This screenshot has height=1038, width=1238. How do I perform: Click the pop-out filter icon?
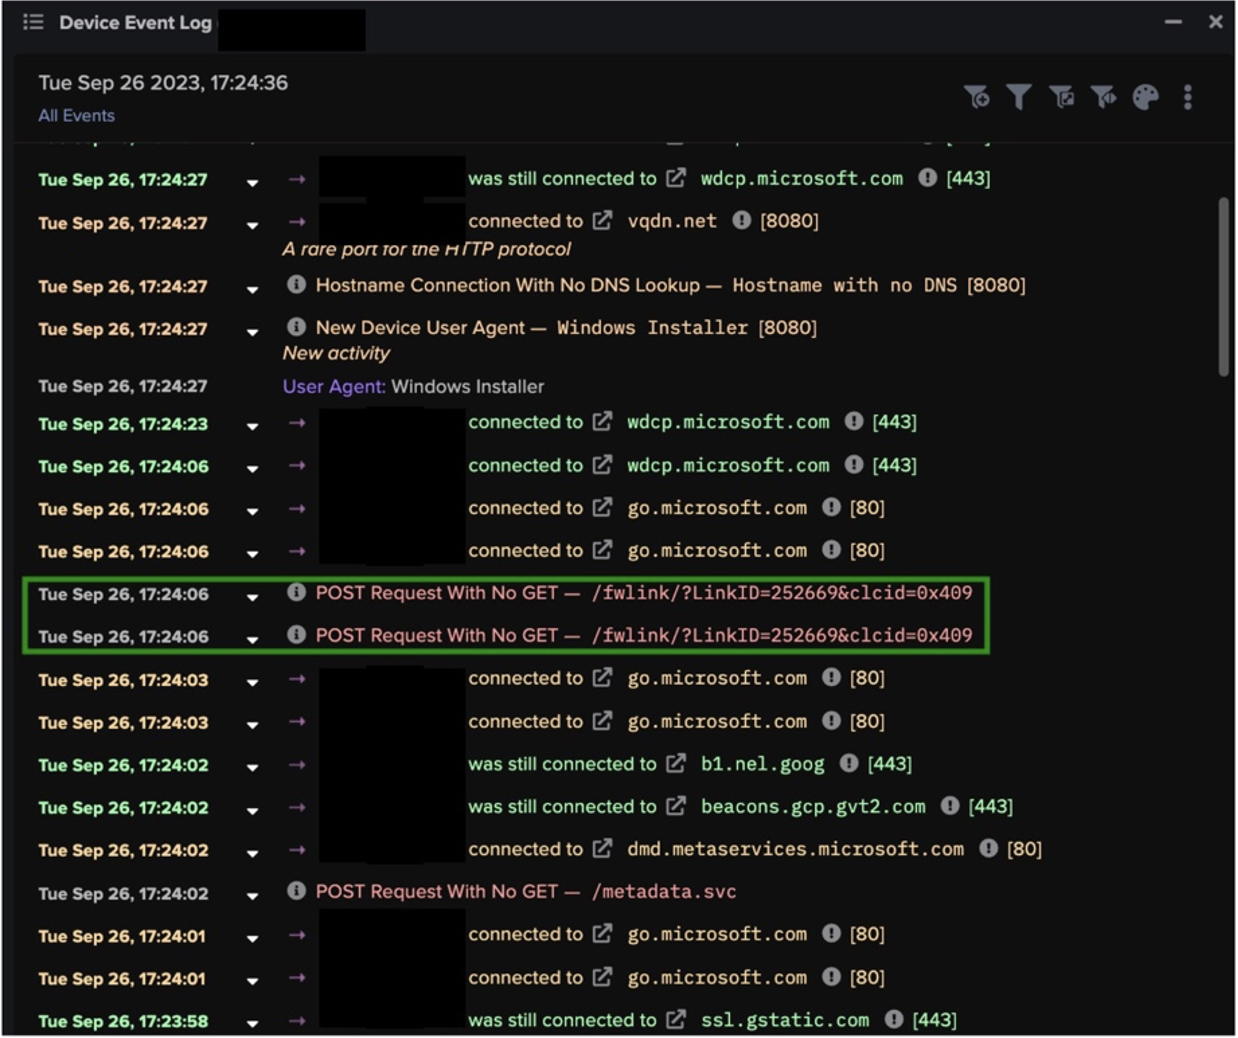(1061, 97)
